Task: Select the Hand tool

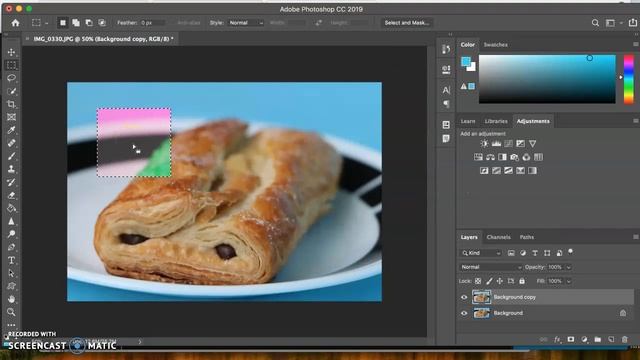Action: 11,299
